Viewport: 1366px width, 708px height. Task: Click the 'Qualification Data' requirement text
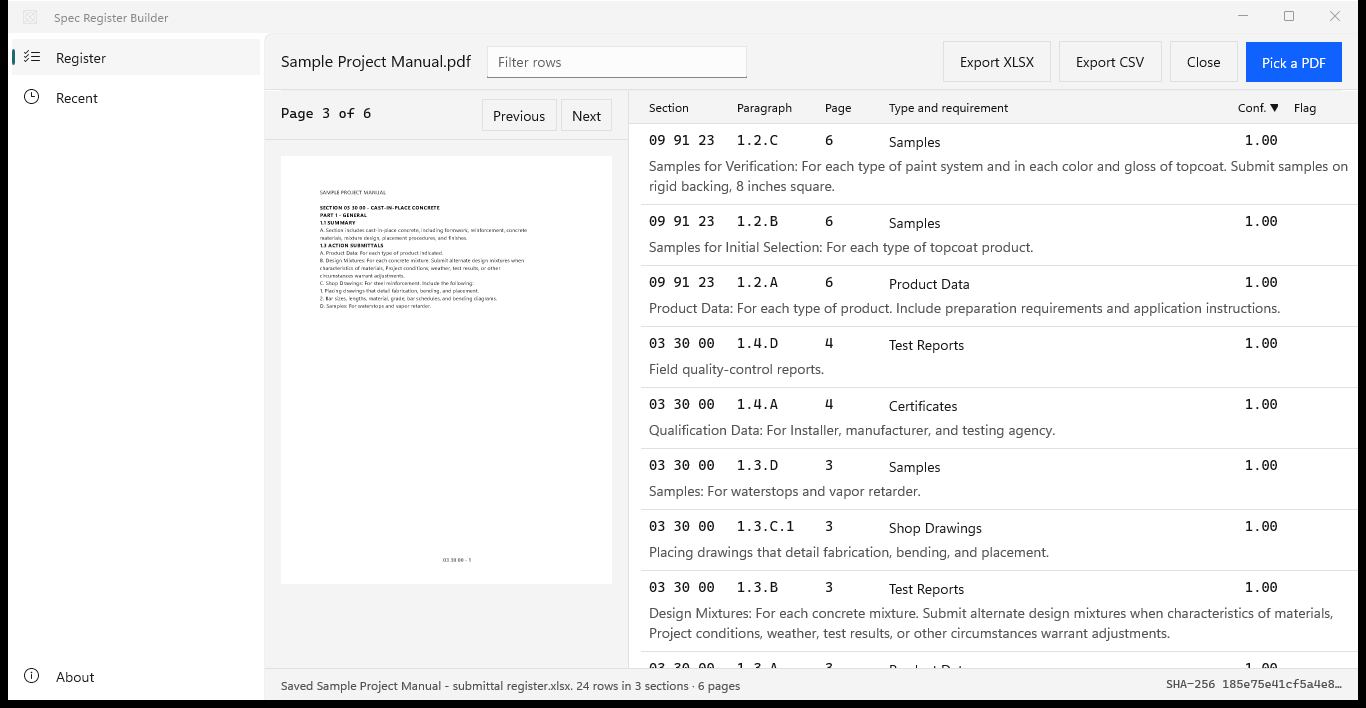(x=852, y=430)
